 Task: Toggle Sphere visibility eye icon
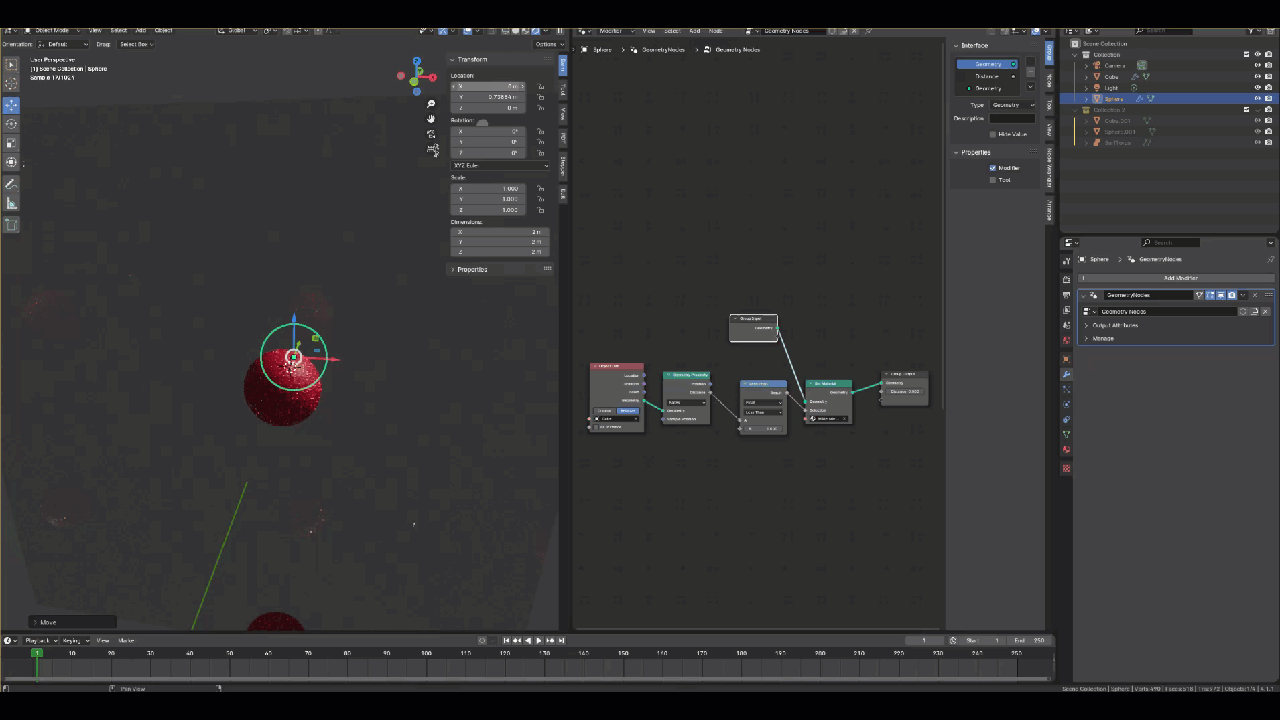pos(1258,99)
